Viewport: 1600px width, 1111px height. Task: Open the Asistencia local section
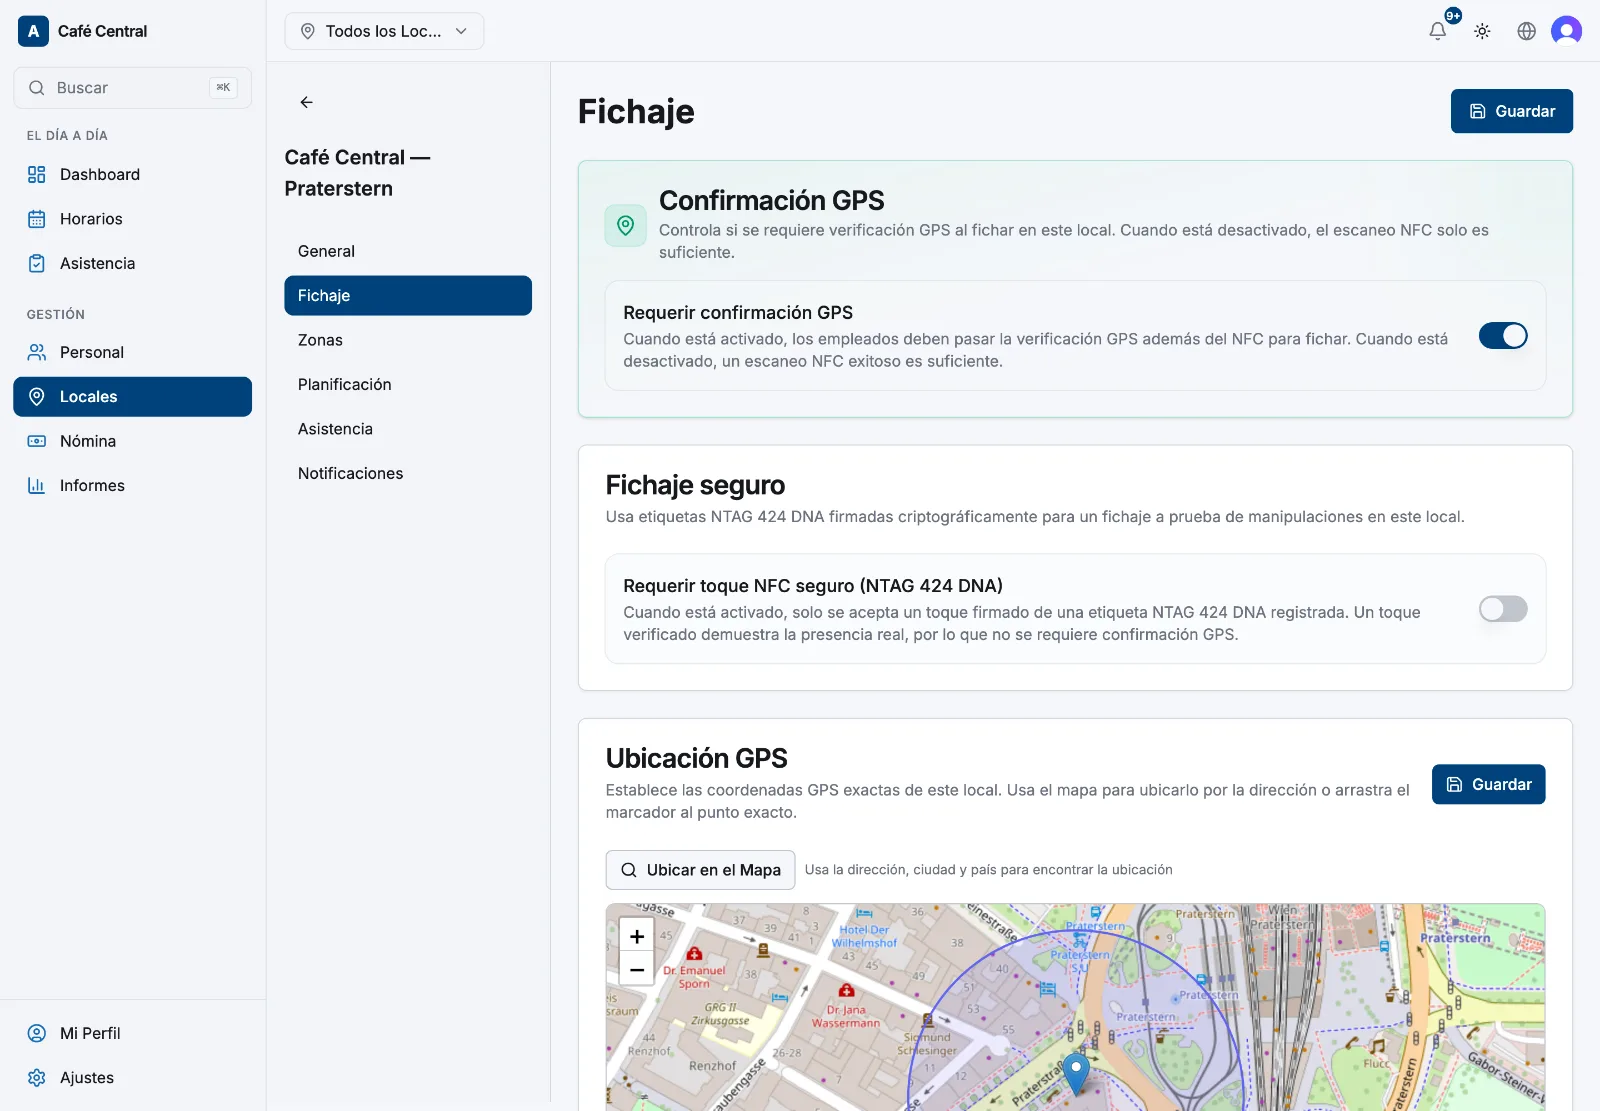pos(408,429)
